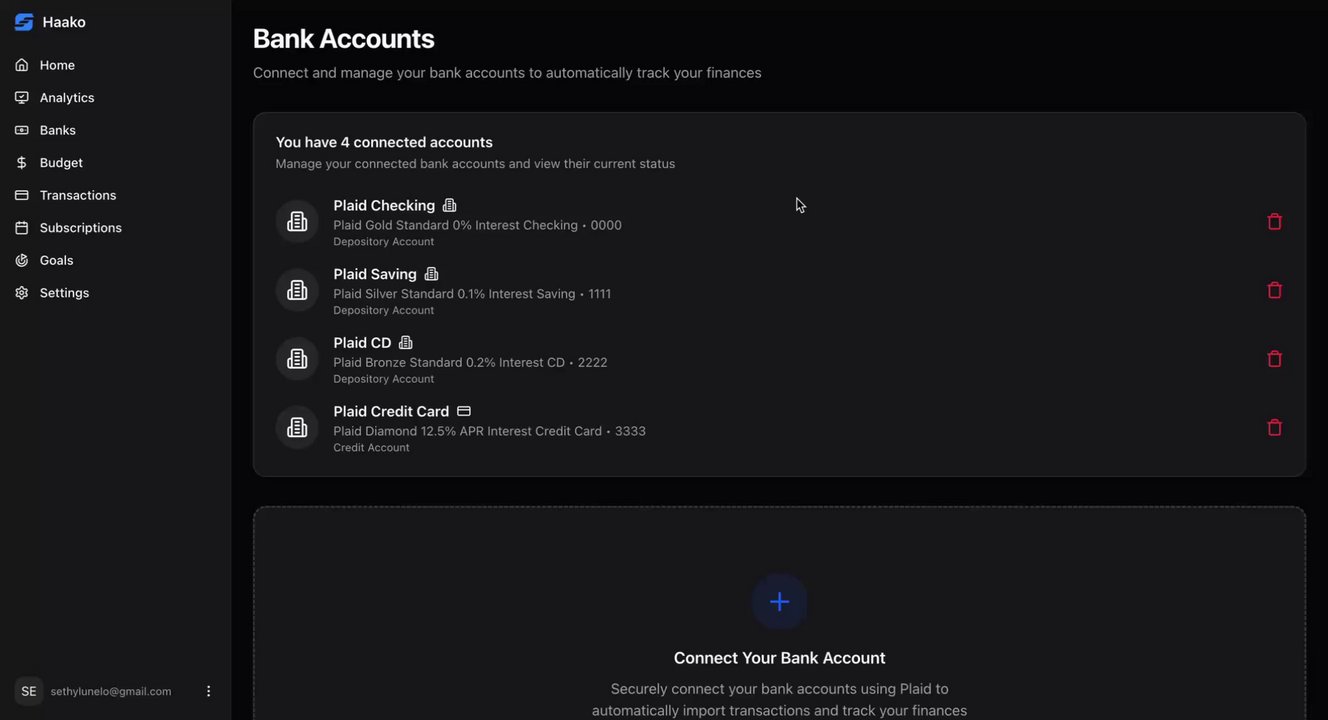Click the Banks card icon
This screenshot has width=1328, height=720.
tap(22, 130)
